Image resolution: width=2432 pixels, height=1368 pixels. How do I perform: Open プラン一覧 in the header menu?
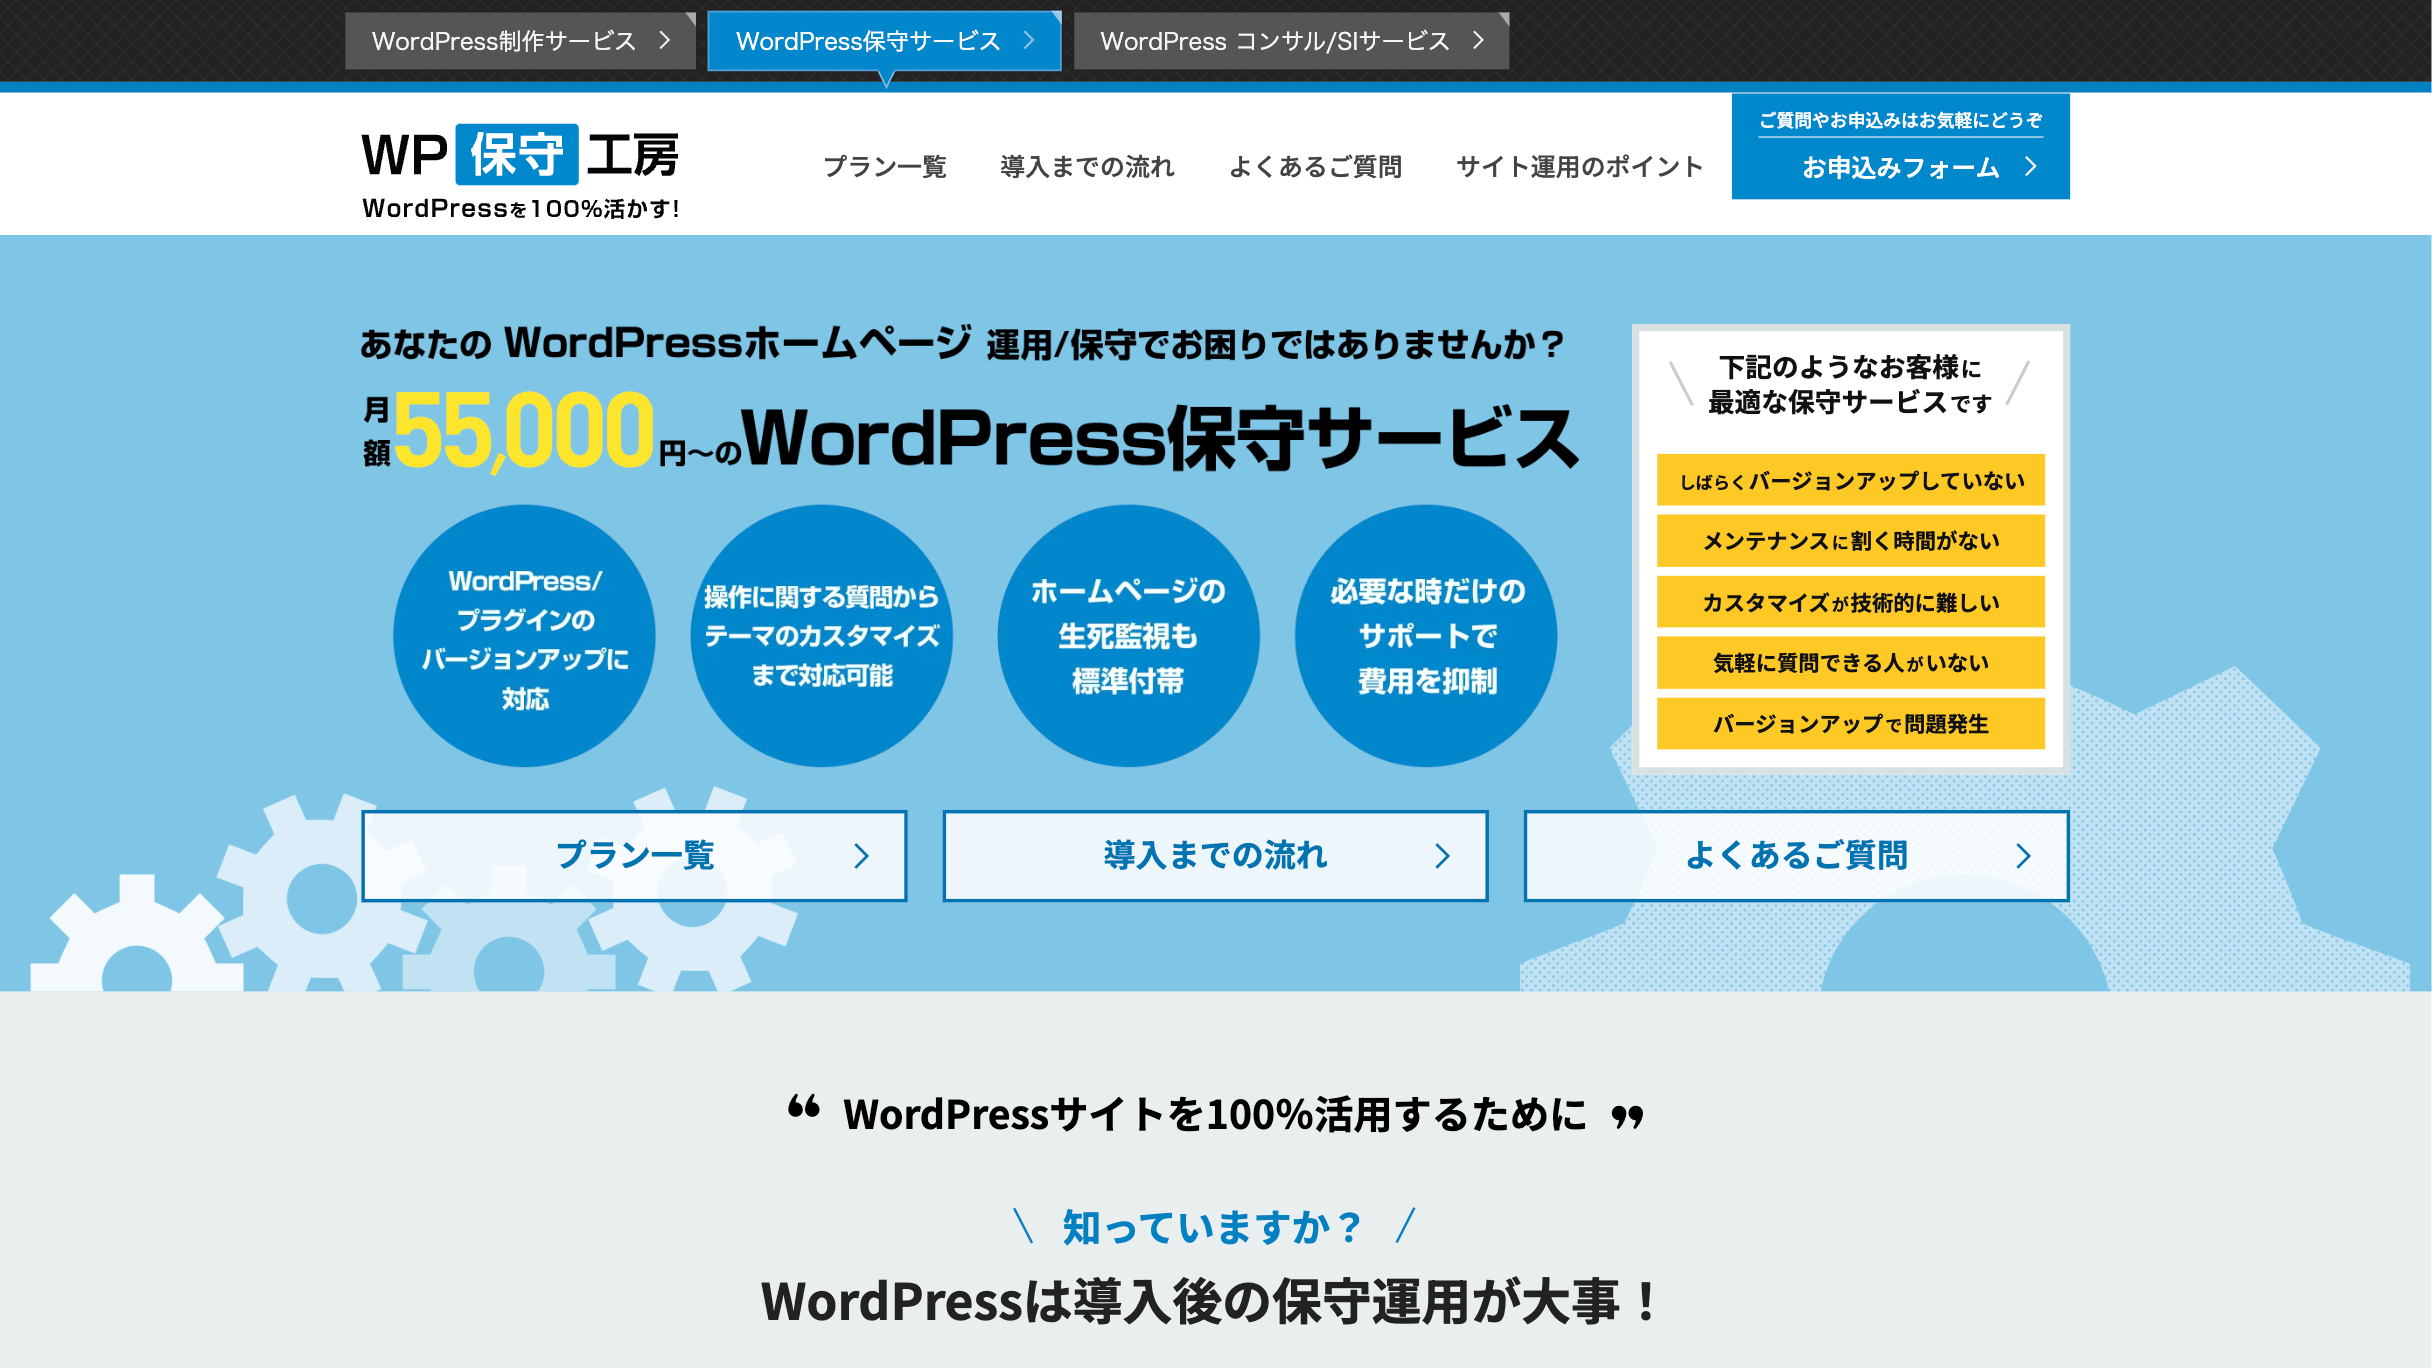tap(884, 167)
